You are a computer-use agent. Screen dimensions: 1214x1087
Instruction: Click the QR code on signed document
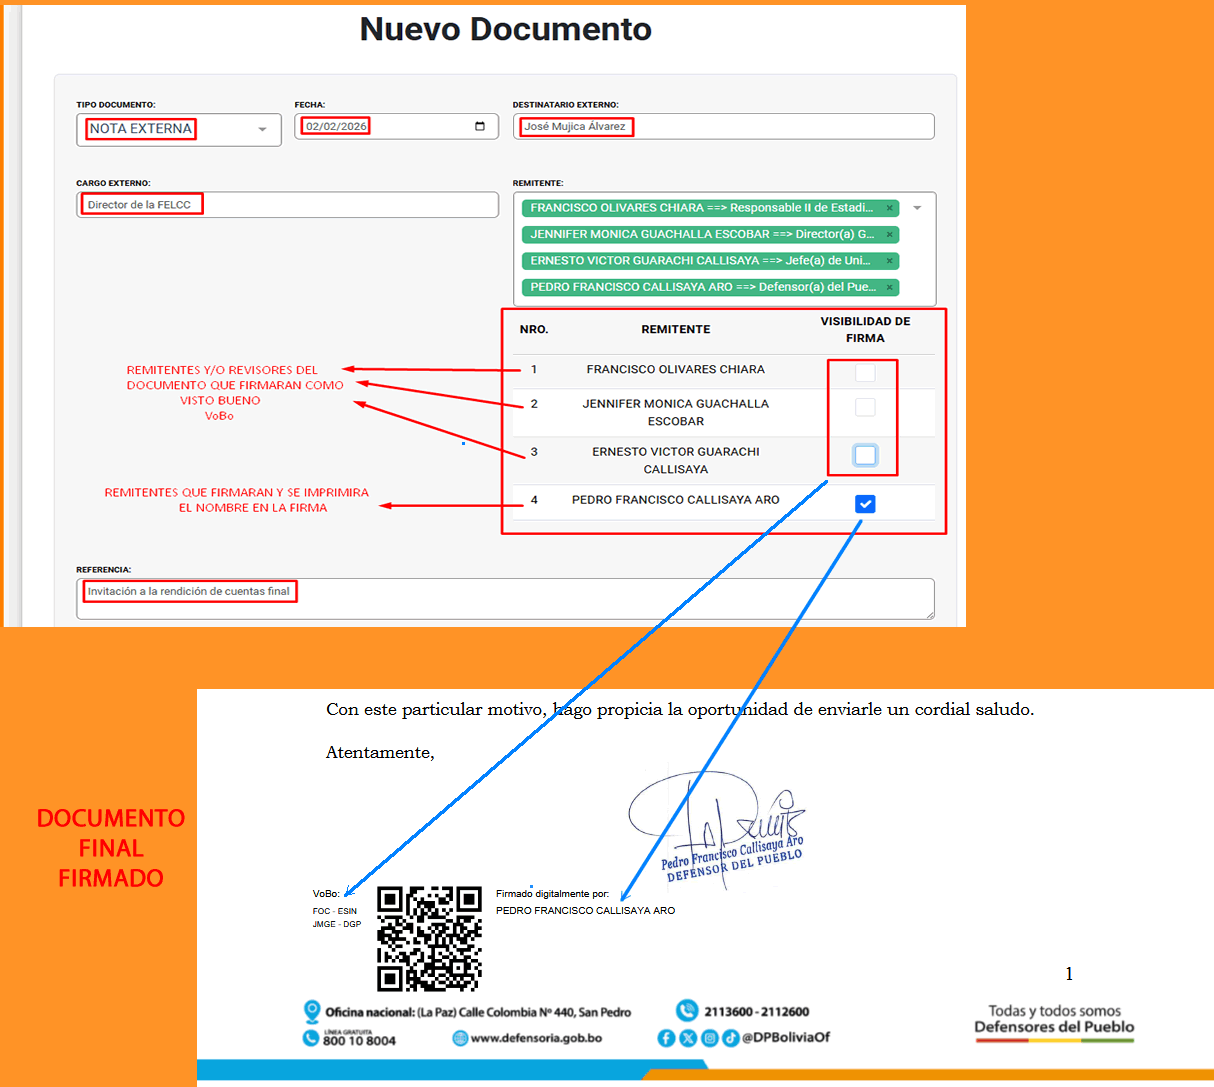pos(429,938)
